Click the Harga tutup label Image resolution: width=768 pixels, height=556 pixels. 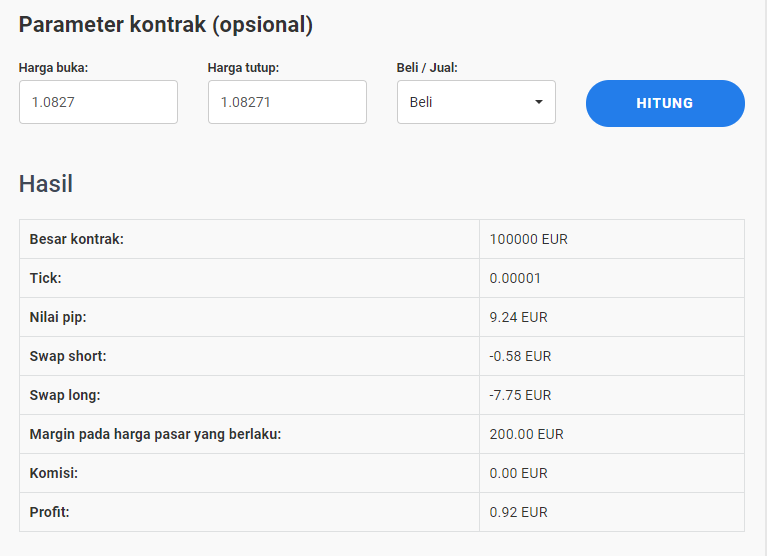click(243, 68)
